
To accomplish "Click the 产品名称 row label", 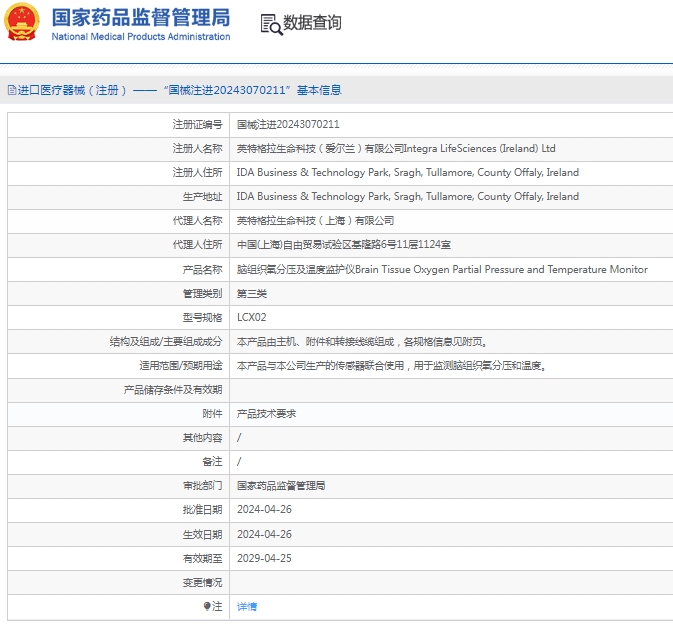I will 203,270.
